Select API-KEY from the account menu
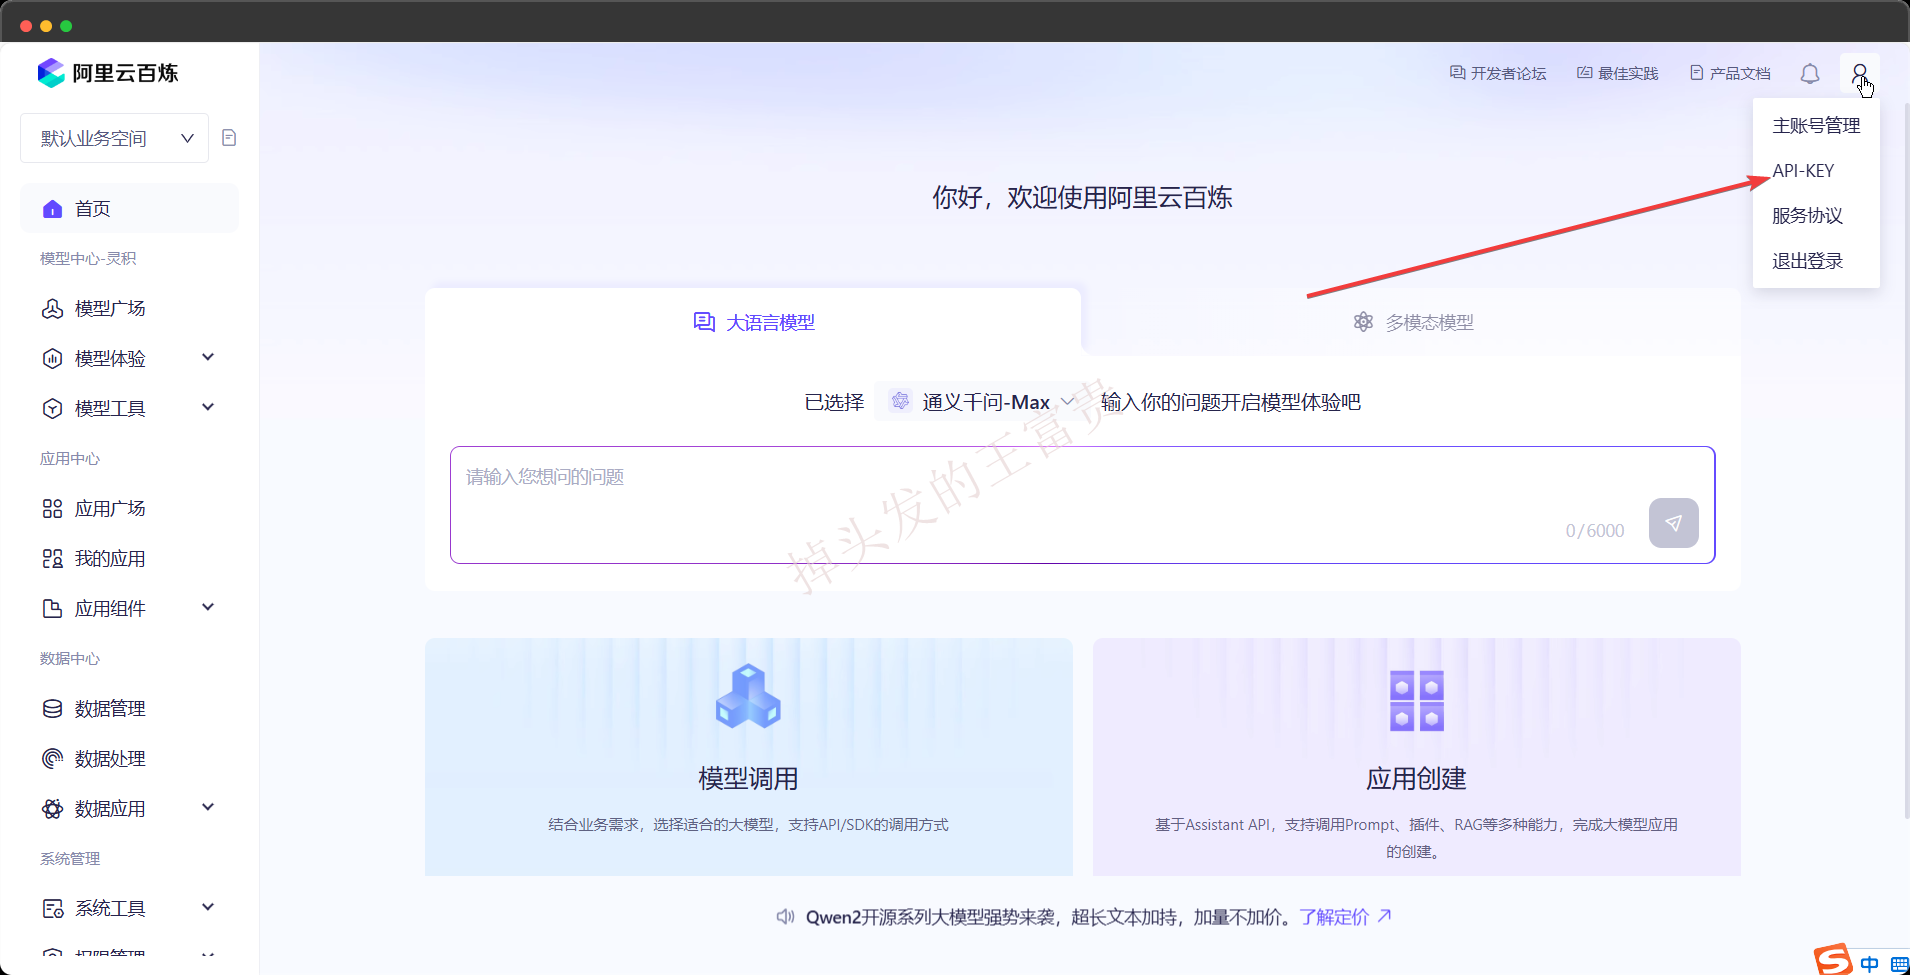This screenshot has height=975, width=1910. (x=1816, y=171)
